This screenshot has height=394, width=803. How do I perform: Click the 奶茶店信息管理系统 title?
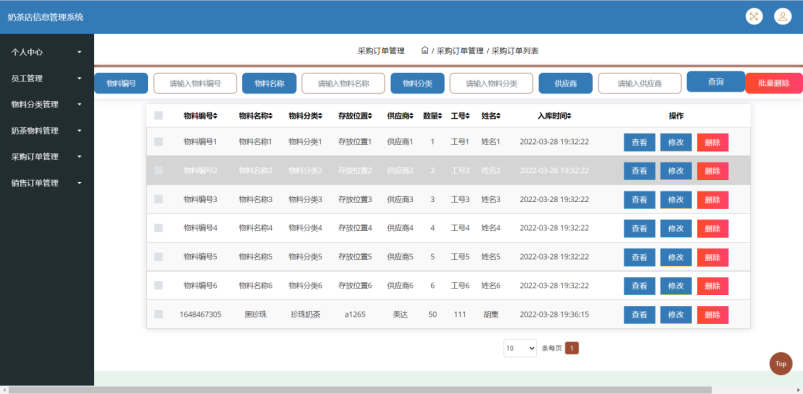pyautogui.click(x=45, y=17)
